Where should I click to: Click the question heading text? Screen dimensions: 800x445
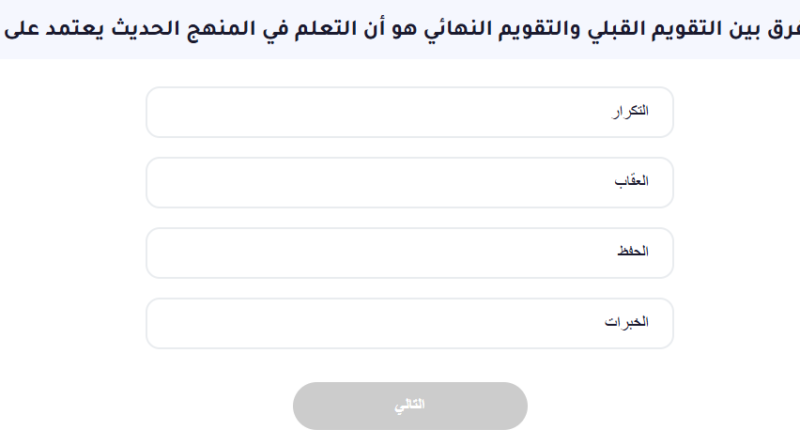pyautogui.click(x=400, y=29)
